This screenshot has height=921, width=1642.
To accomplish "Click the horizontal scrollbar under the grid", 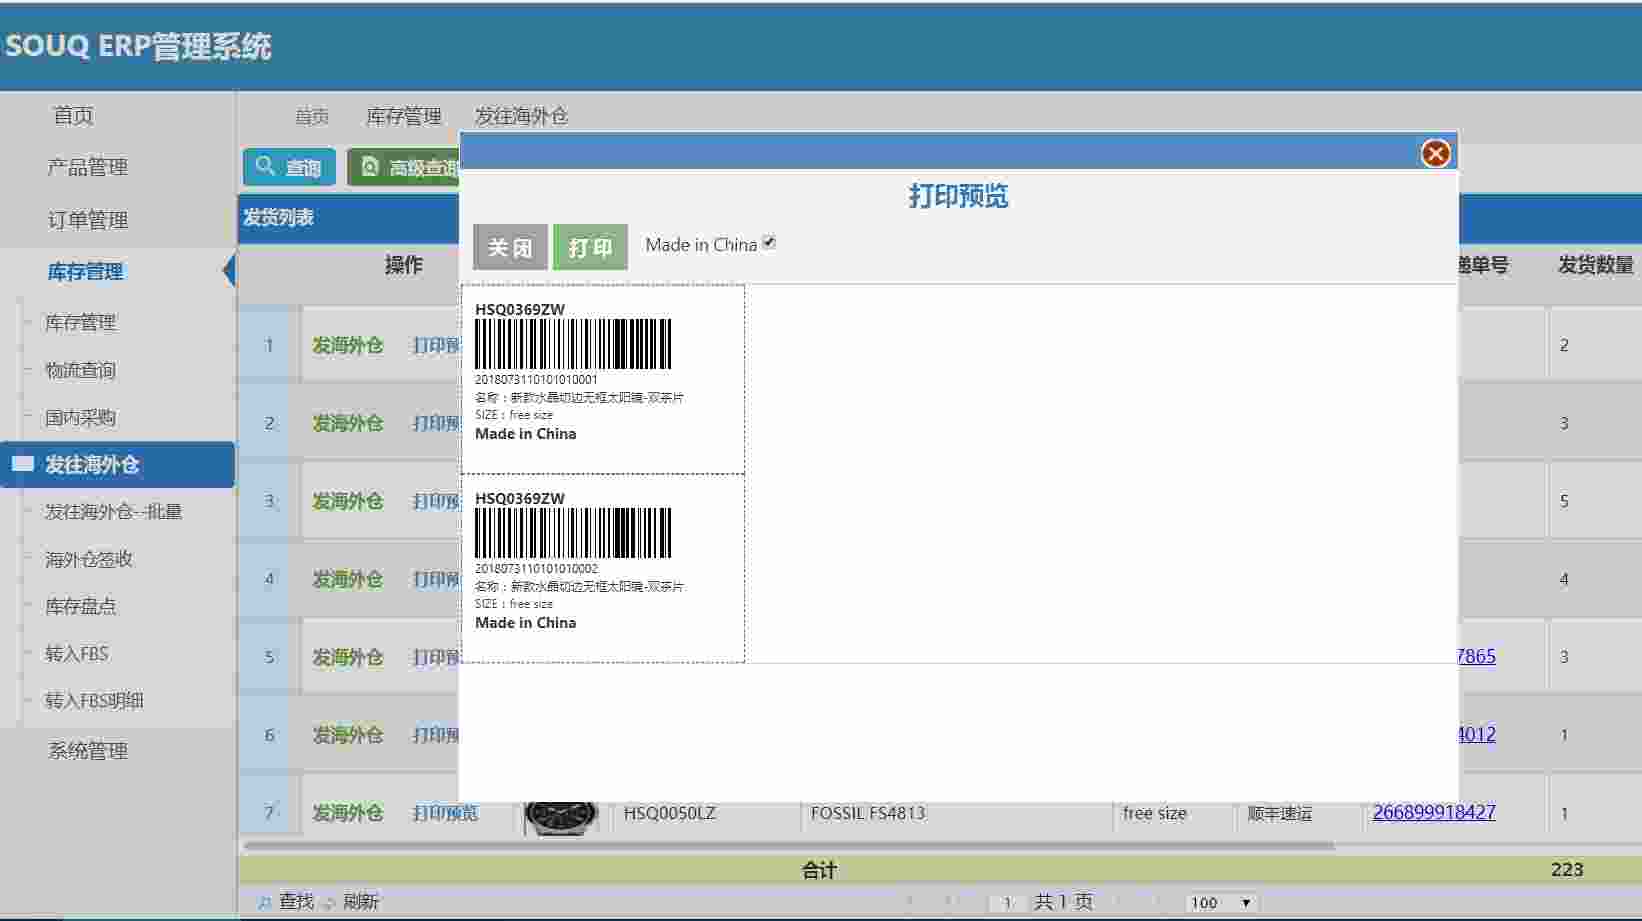I will coord(789,846).
